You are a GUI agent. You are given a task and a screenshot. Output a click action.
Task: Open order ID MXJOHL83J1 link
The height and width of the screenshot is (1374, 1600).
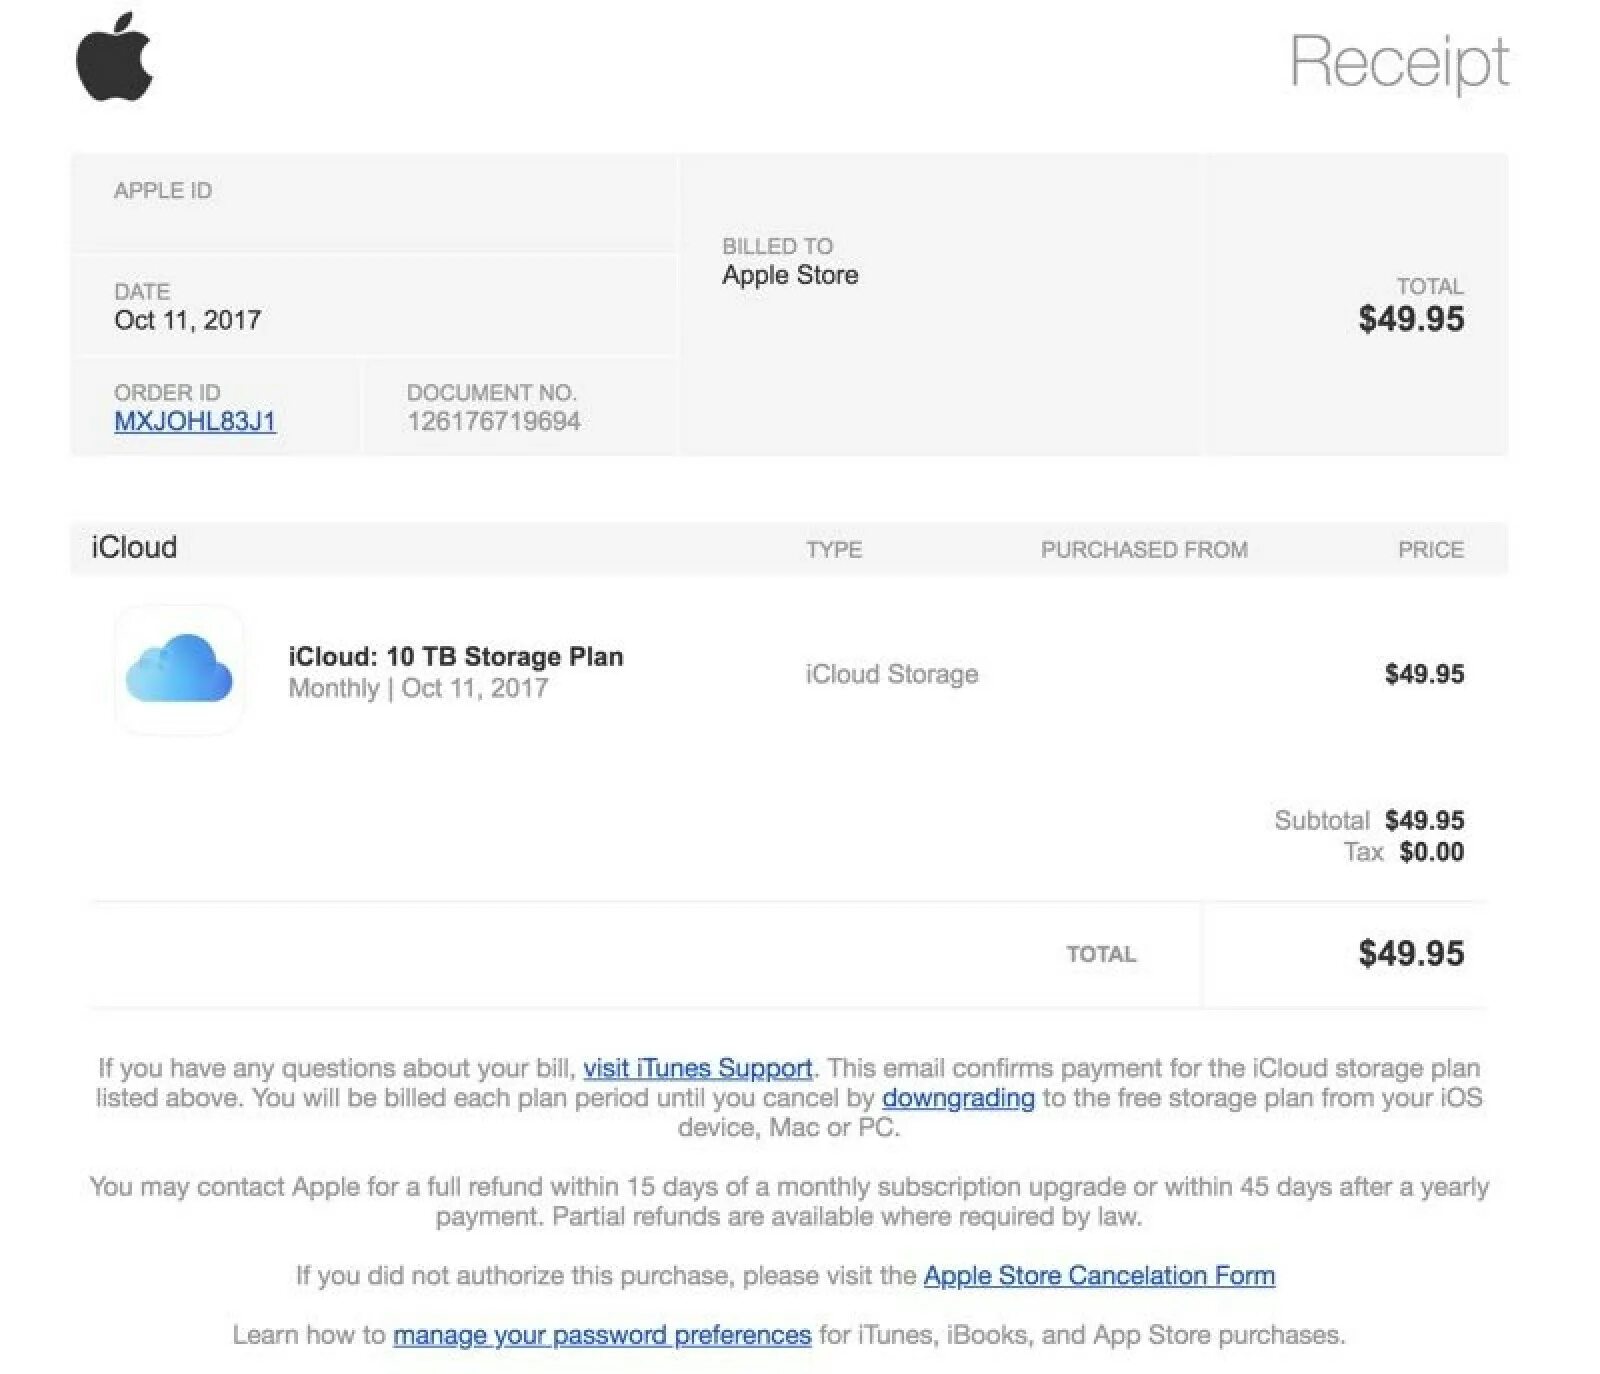point(195,421)
